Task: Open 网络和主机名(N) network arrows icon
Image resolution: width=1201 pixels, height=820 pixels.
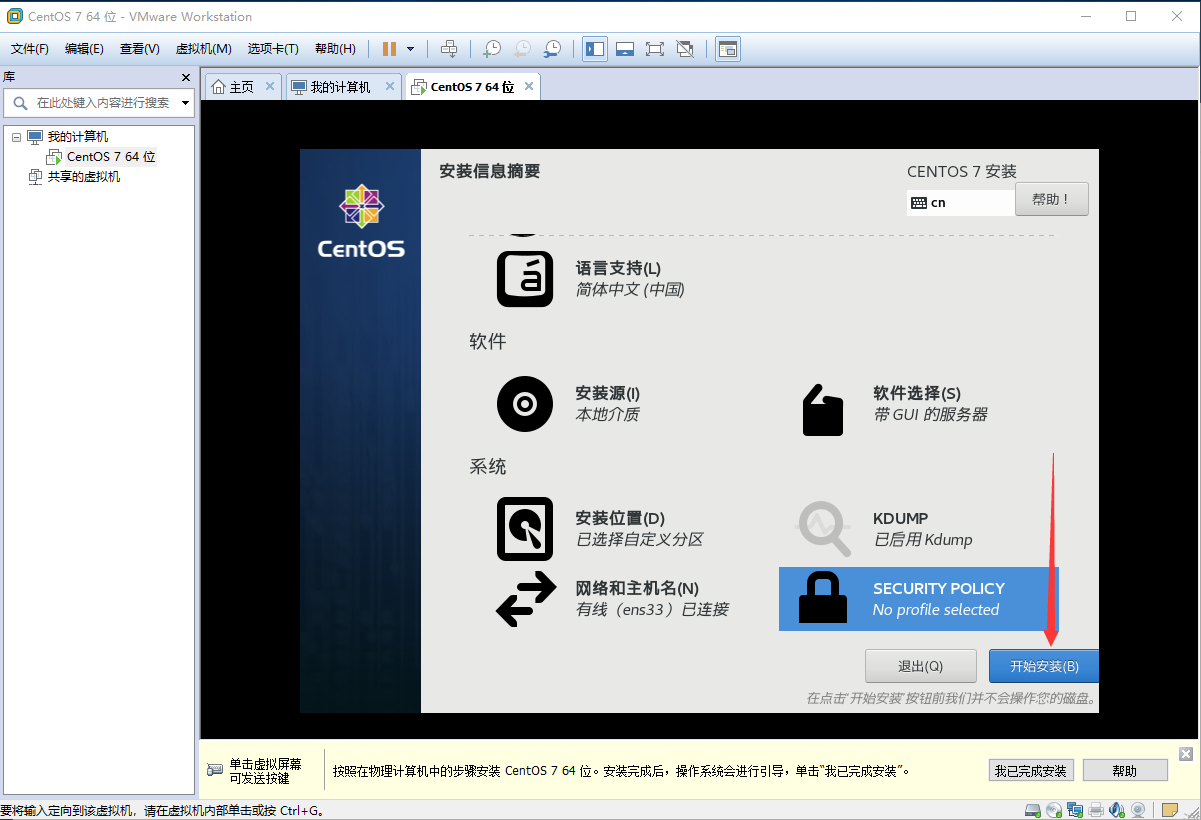Action: [x=526, y=599]
